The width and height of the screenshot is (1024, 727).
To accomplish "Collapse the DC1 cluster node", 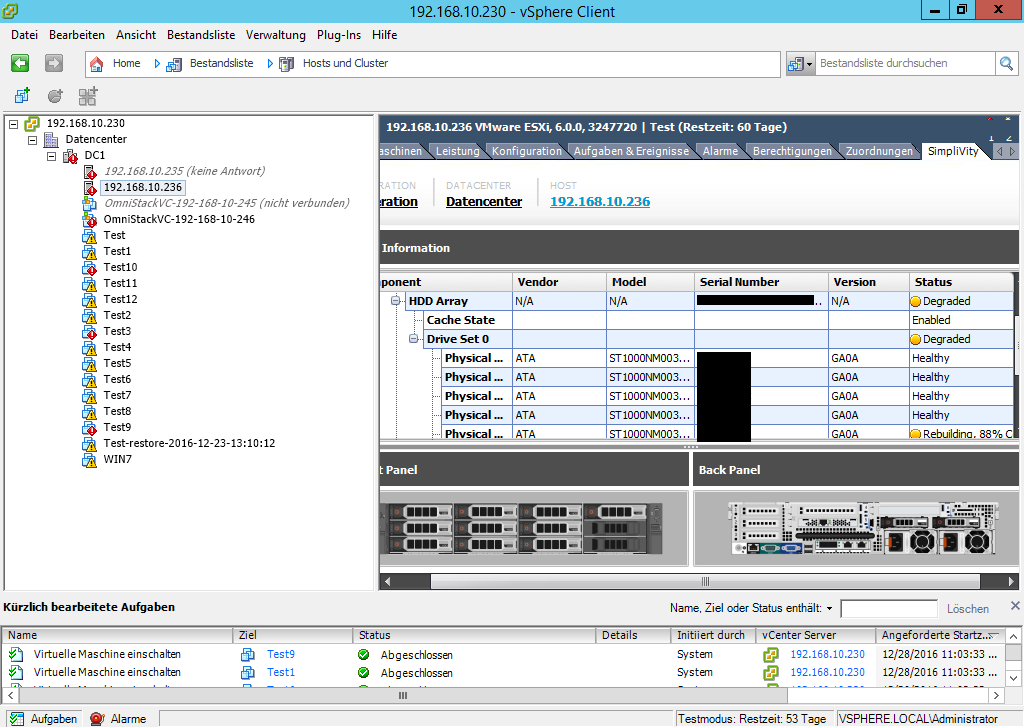I will [51, 155].
